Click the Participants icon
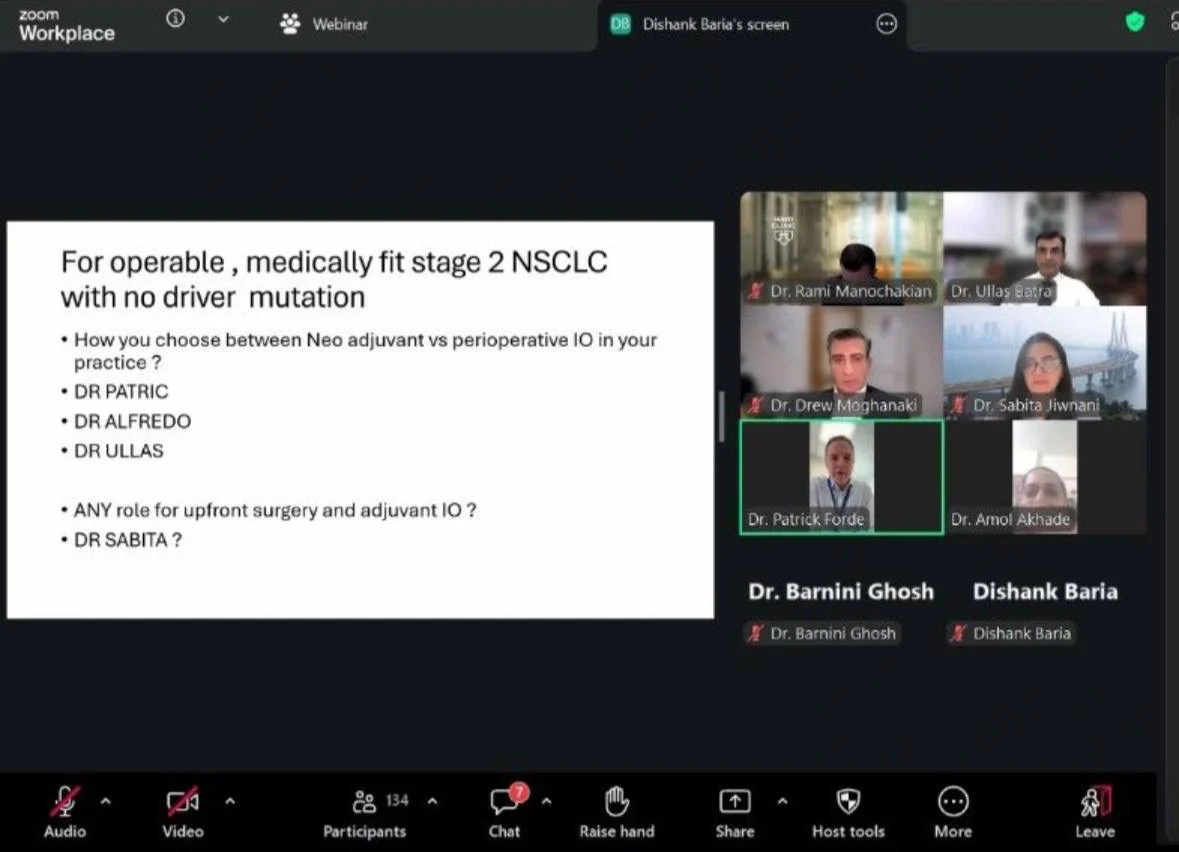The height and width of the screenshot is (852, 1179). [365, 802]
